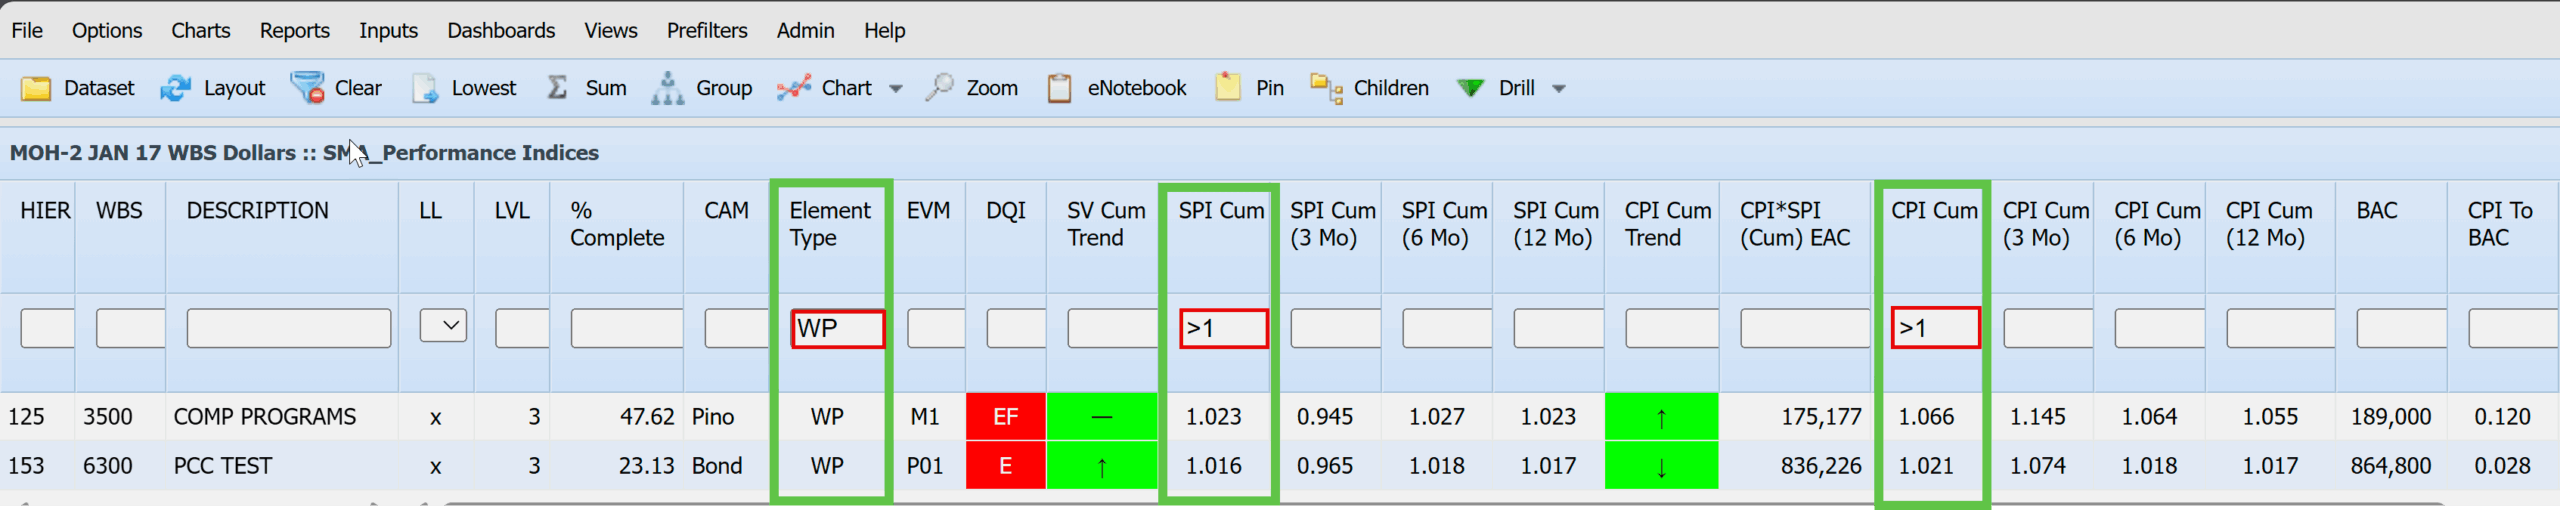Open the Zoom magnifier tool

[x=939, y=88]
